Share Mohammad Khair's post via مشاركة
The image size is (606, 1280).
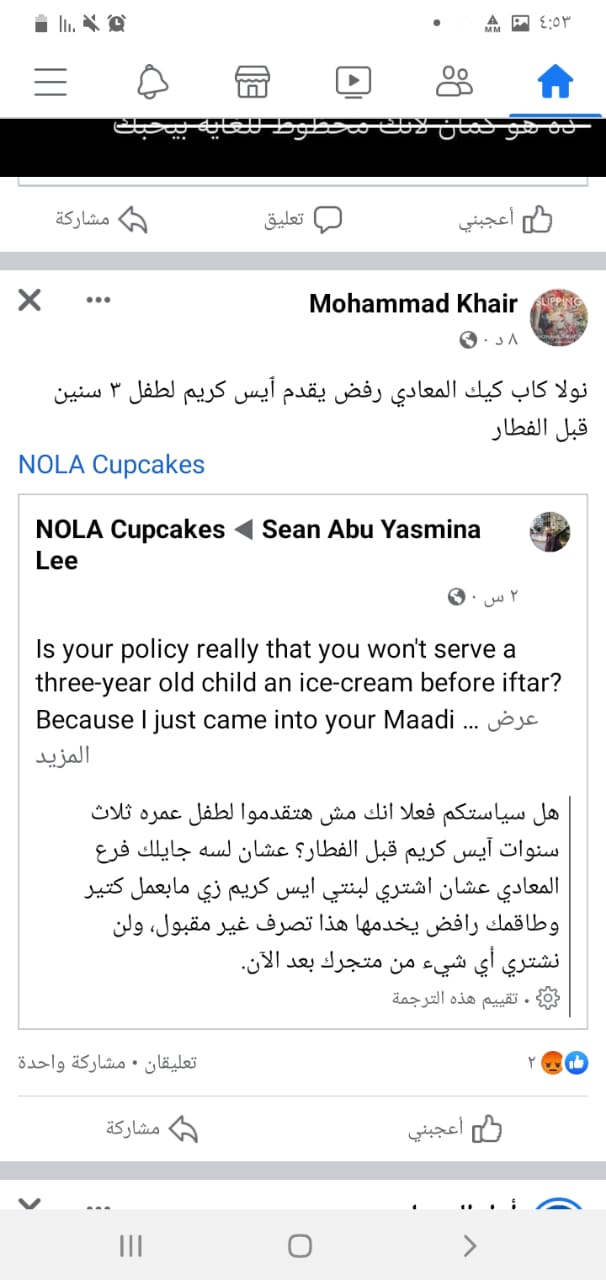152,1129
